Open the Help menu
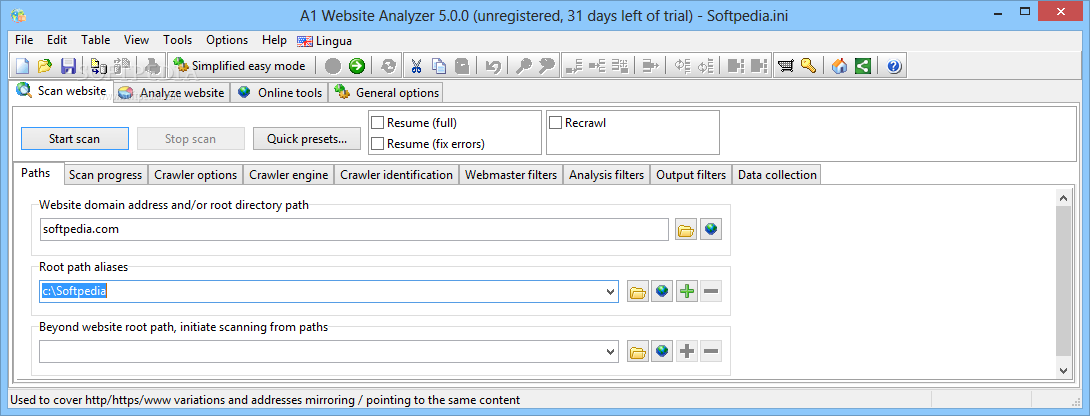The height and width of the screenshot is (416, 1090). point(274,40)
